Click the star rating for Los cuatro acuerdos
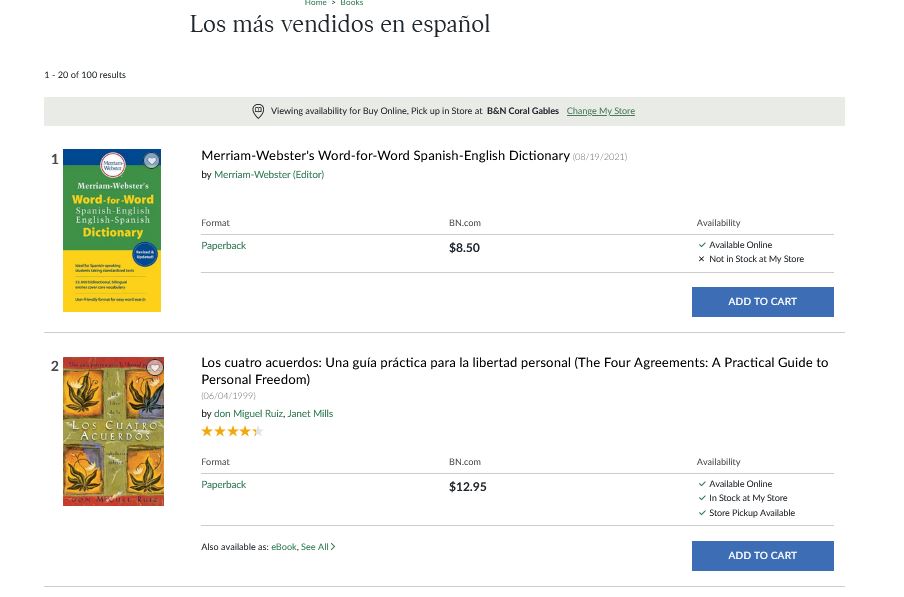The width and height of the screenshot is (904, 597). click(231, 432)
